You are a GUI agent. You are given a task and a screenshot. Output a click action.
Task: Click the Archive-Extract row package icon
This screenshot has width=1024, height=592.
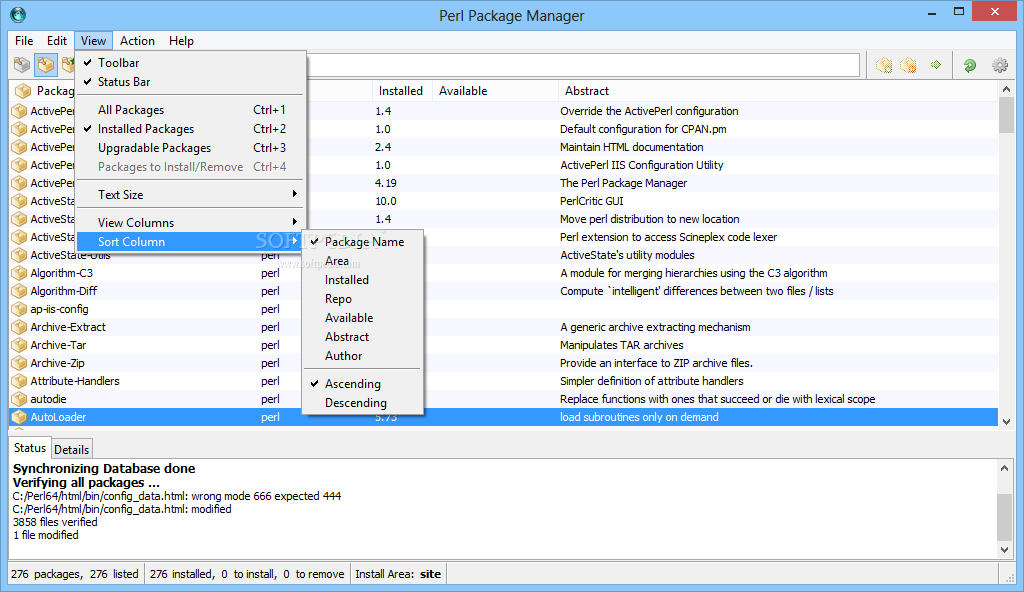pyautogui.click(x=19, y=327)
